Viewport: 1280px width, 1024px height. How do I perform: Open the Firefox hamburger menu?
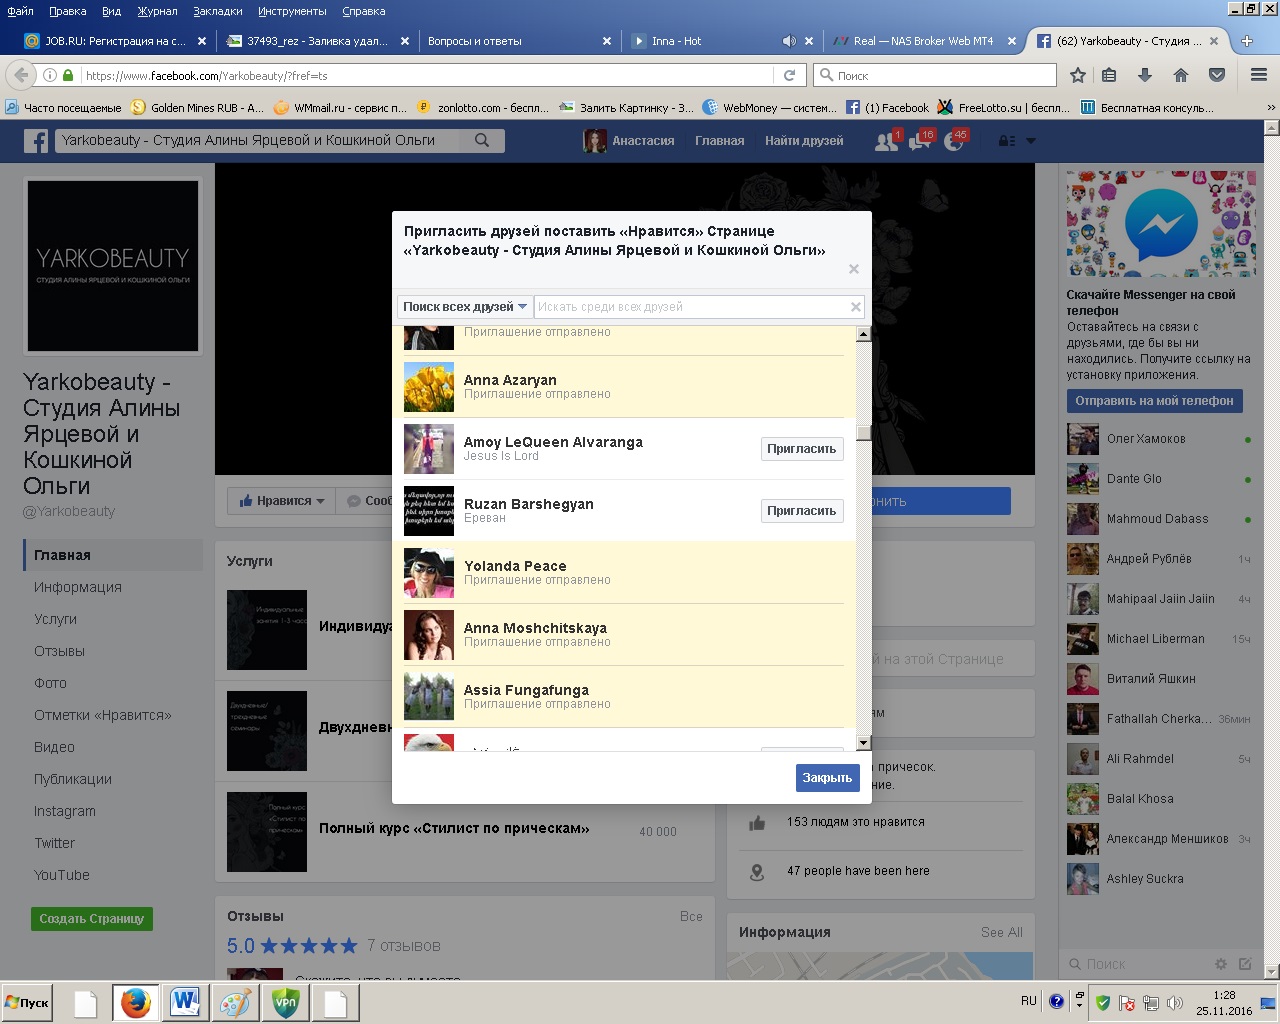tap(1258, 75)
